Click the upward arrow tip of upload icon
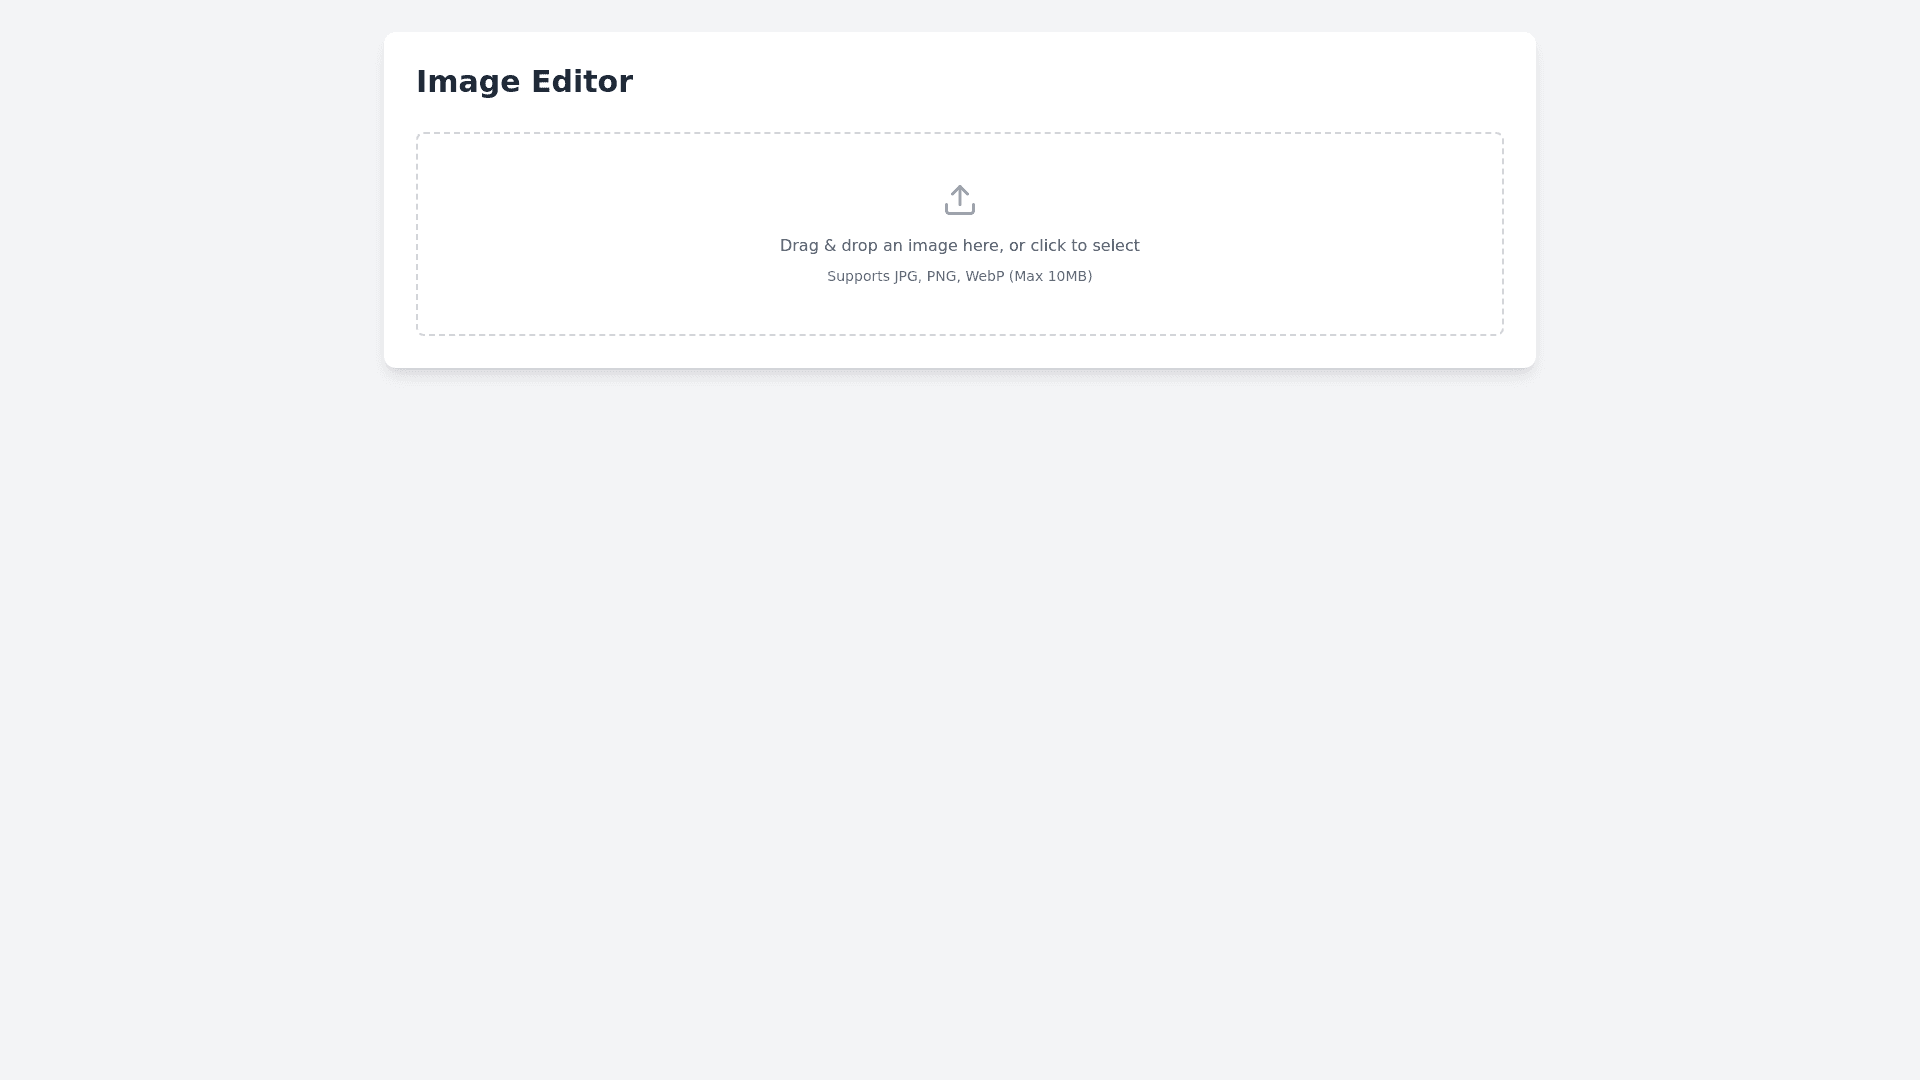The height and width of the screenshot is (1080, 1920). (x=959, y=188)
